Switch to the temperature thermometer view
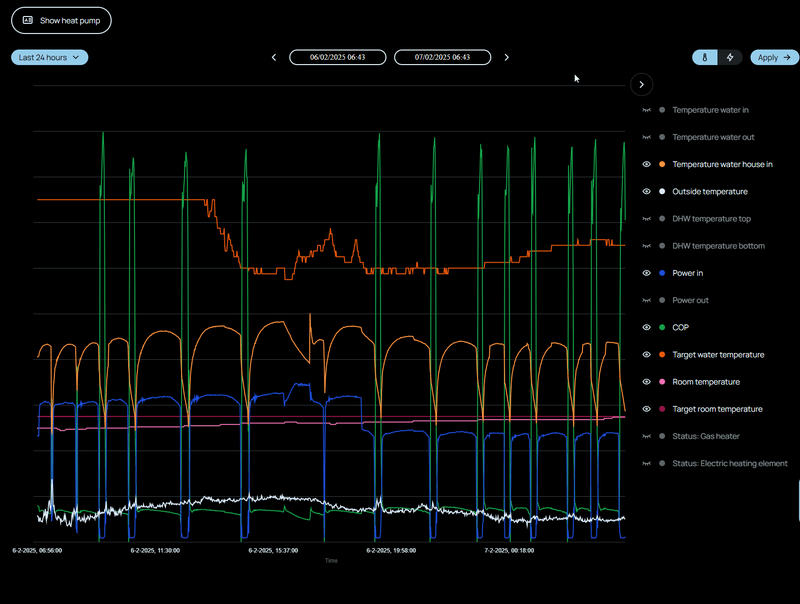The width and height of the screenshot is (800, 604). point(705,57)
